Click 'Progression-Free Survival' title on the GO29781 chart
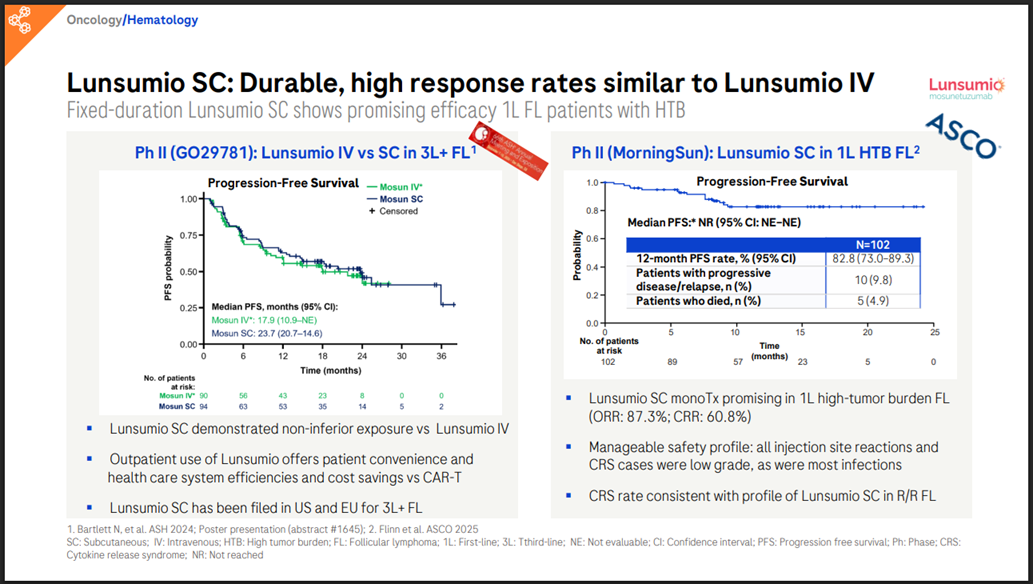This screenshot has height=584, width=1033. tap(283, 183)
